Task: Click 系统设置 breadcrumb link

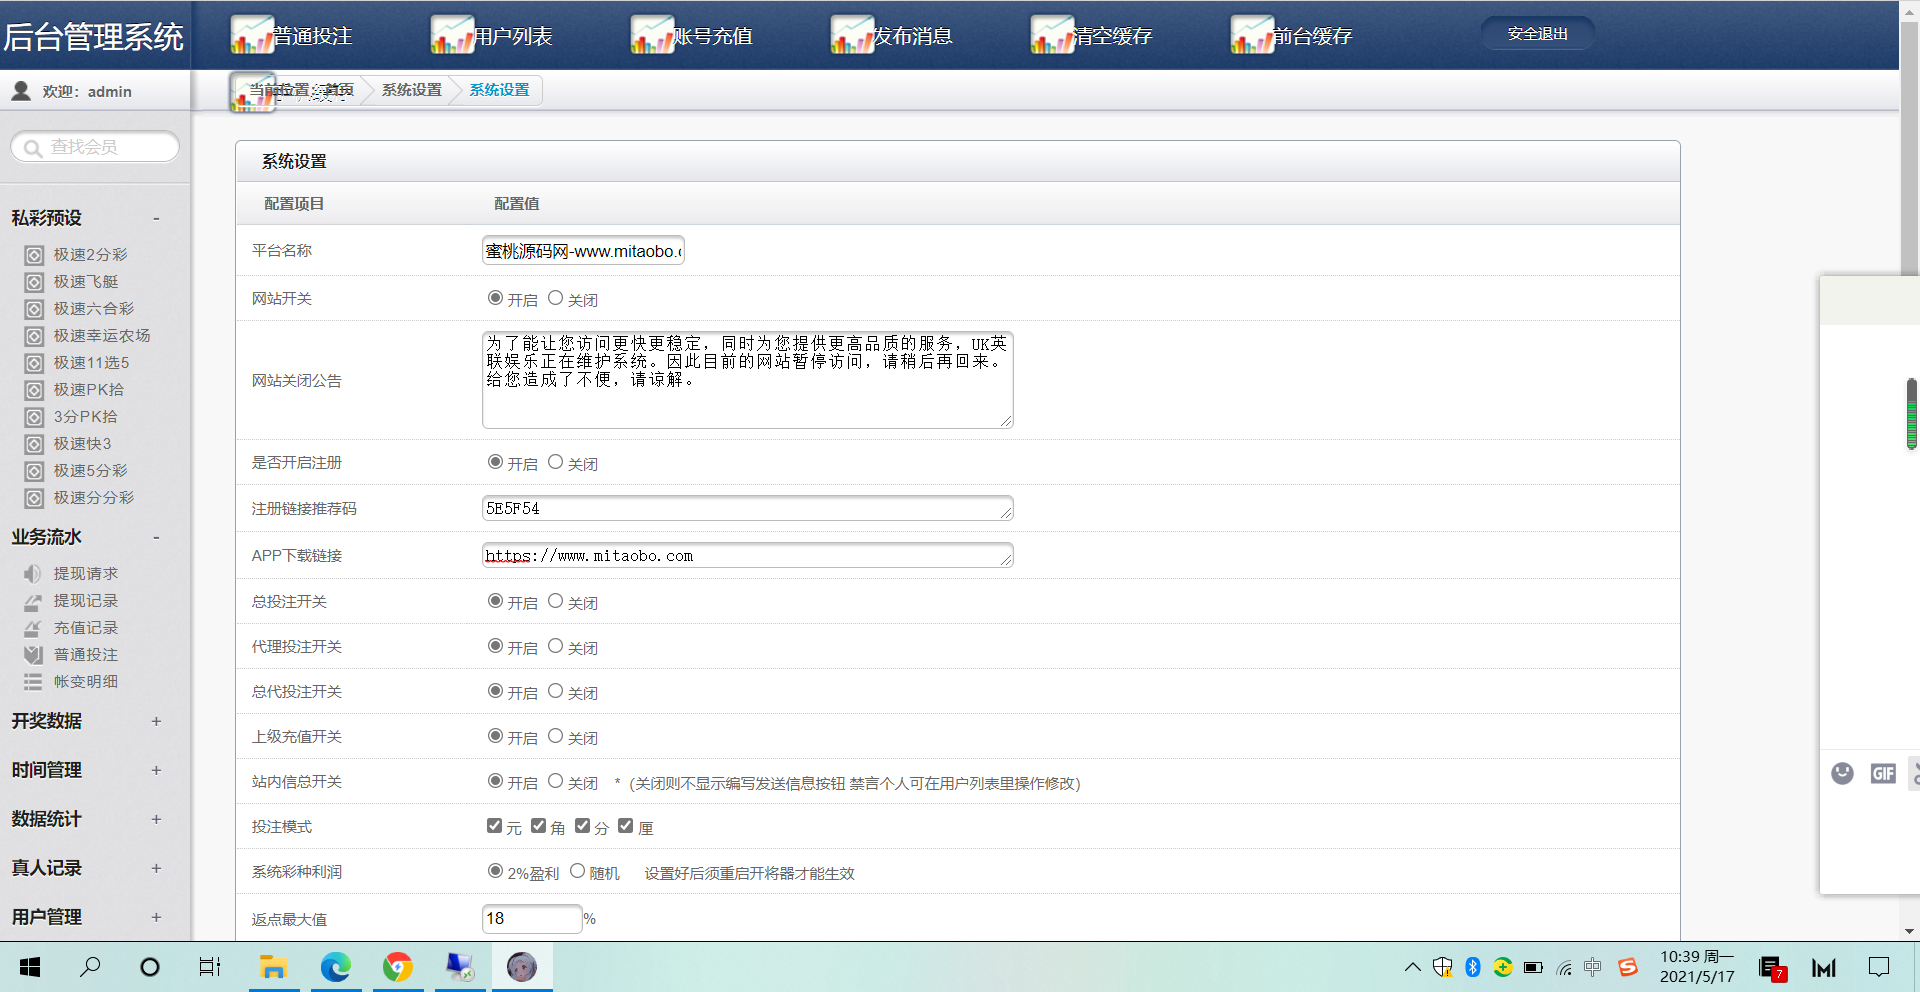Action: (411, 90)
